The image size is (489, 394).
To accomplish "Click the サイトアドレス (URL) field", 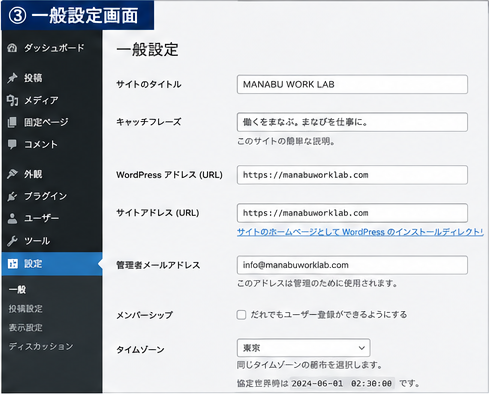I will click(x=352, y=213).
